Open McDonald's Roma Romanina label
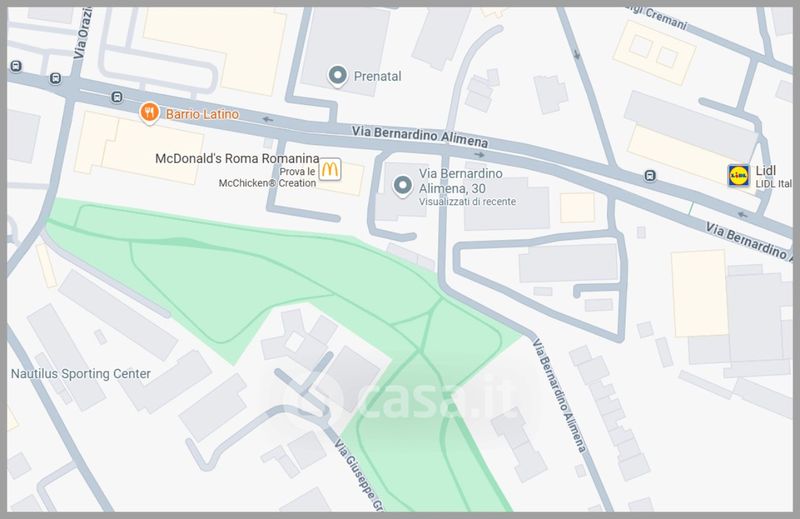 pyautogui.click(x=237, y=158)
